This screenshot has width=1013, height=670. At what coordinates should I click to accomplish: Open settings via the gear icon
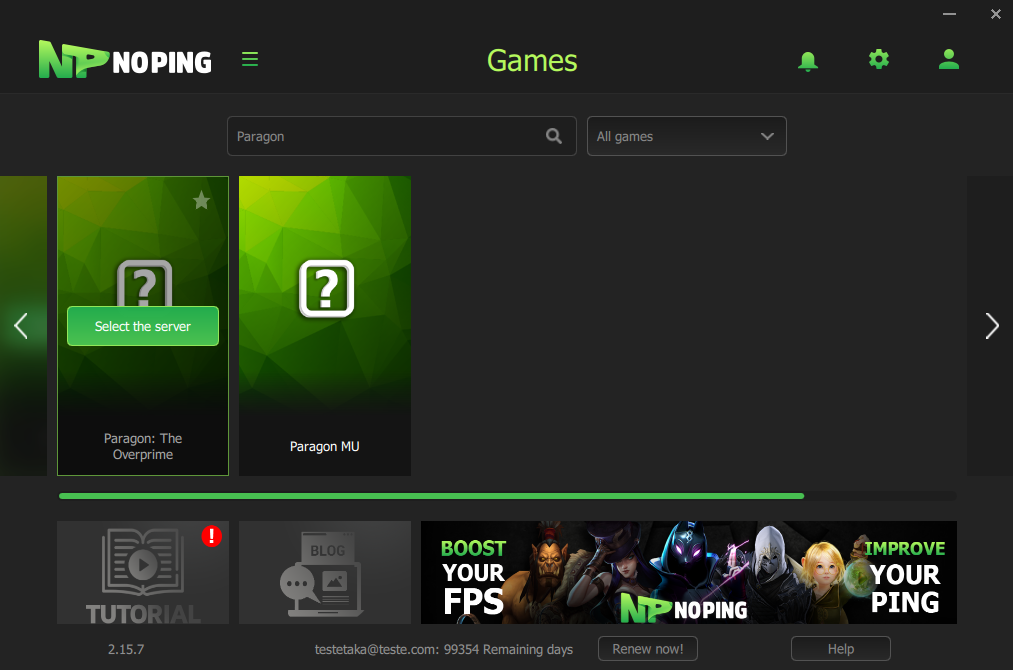pos(879,59)
